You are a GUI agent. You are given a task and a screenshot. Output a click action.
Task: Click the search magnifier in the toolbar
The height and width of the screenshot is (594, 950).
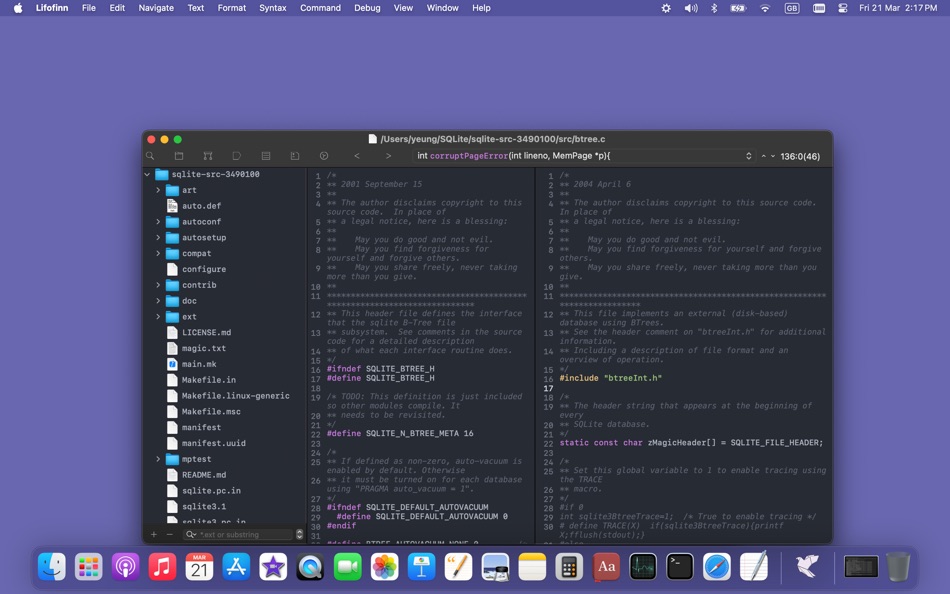pyautogui.click(x=150, y=156)
